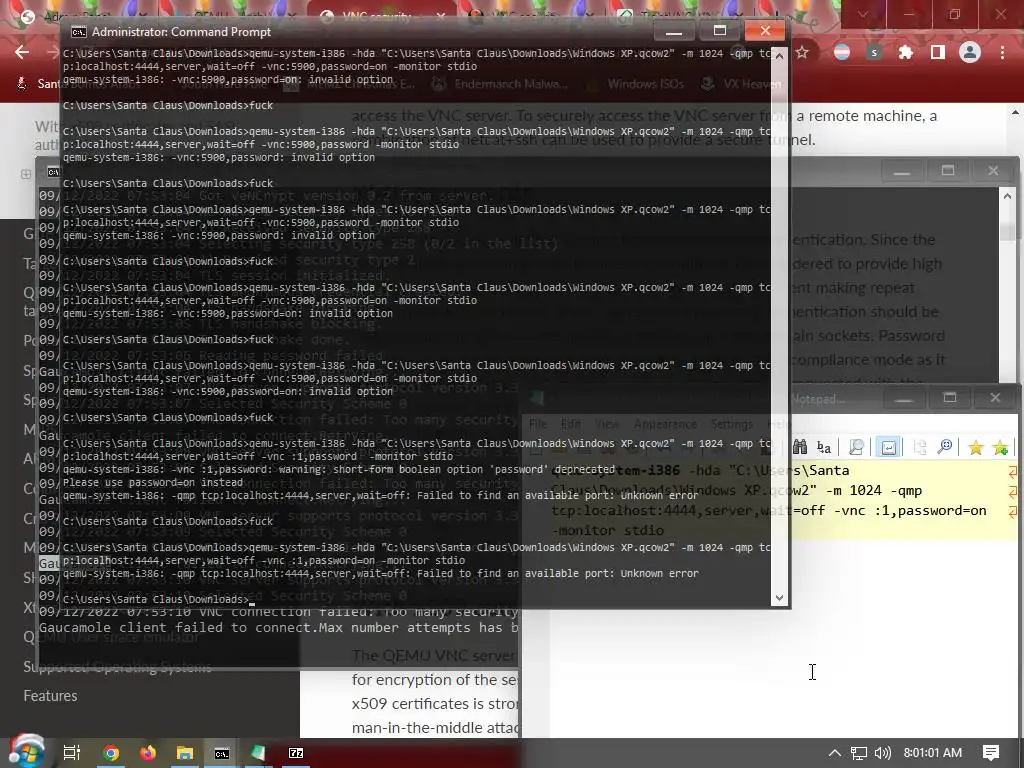Open the Chrome three-dot menu
Viewport: 1024px width, 768px height.
(x=1002, y=52)
